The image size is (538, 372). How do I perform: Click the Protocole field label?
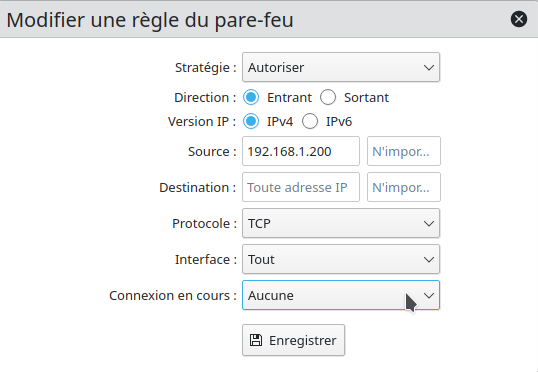click(x=204, y=223)
